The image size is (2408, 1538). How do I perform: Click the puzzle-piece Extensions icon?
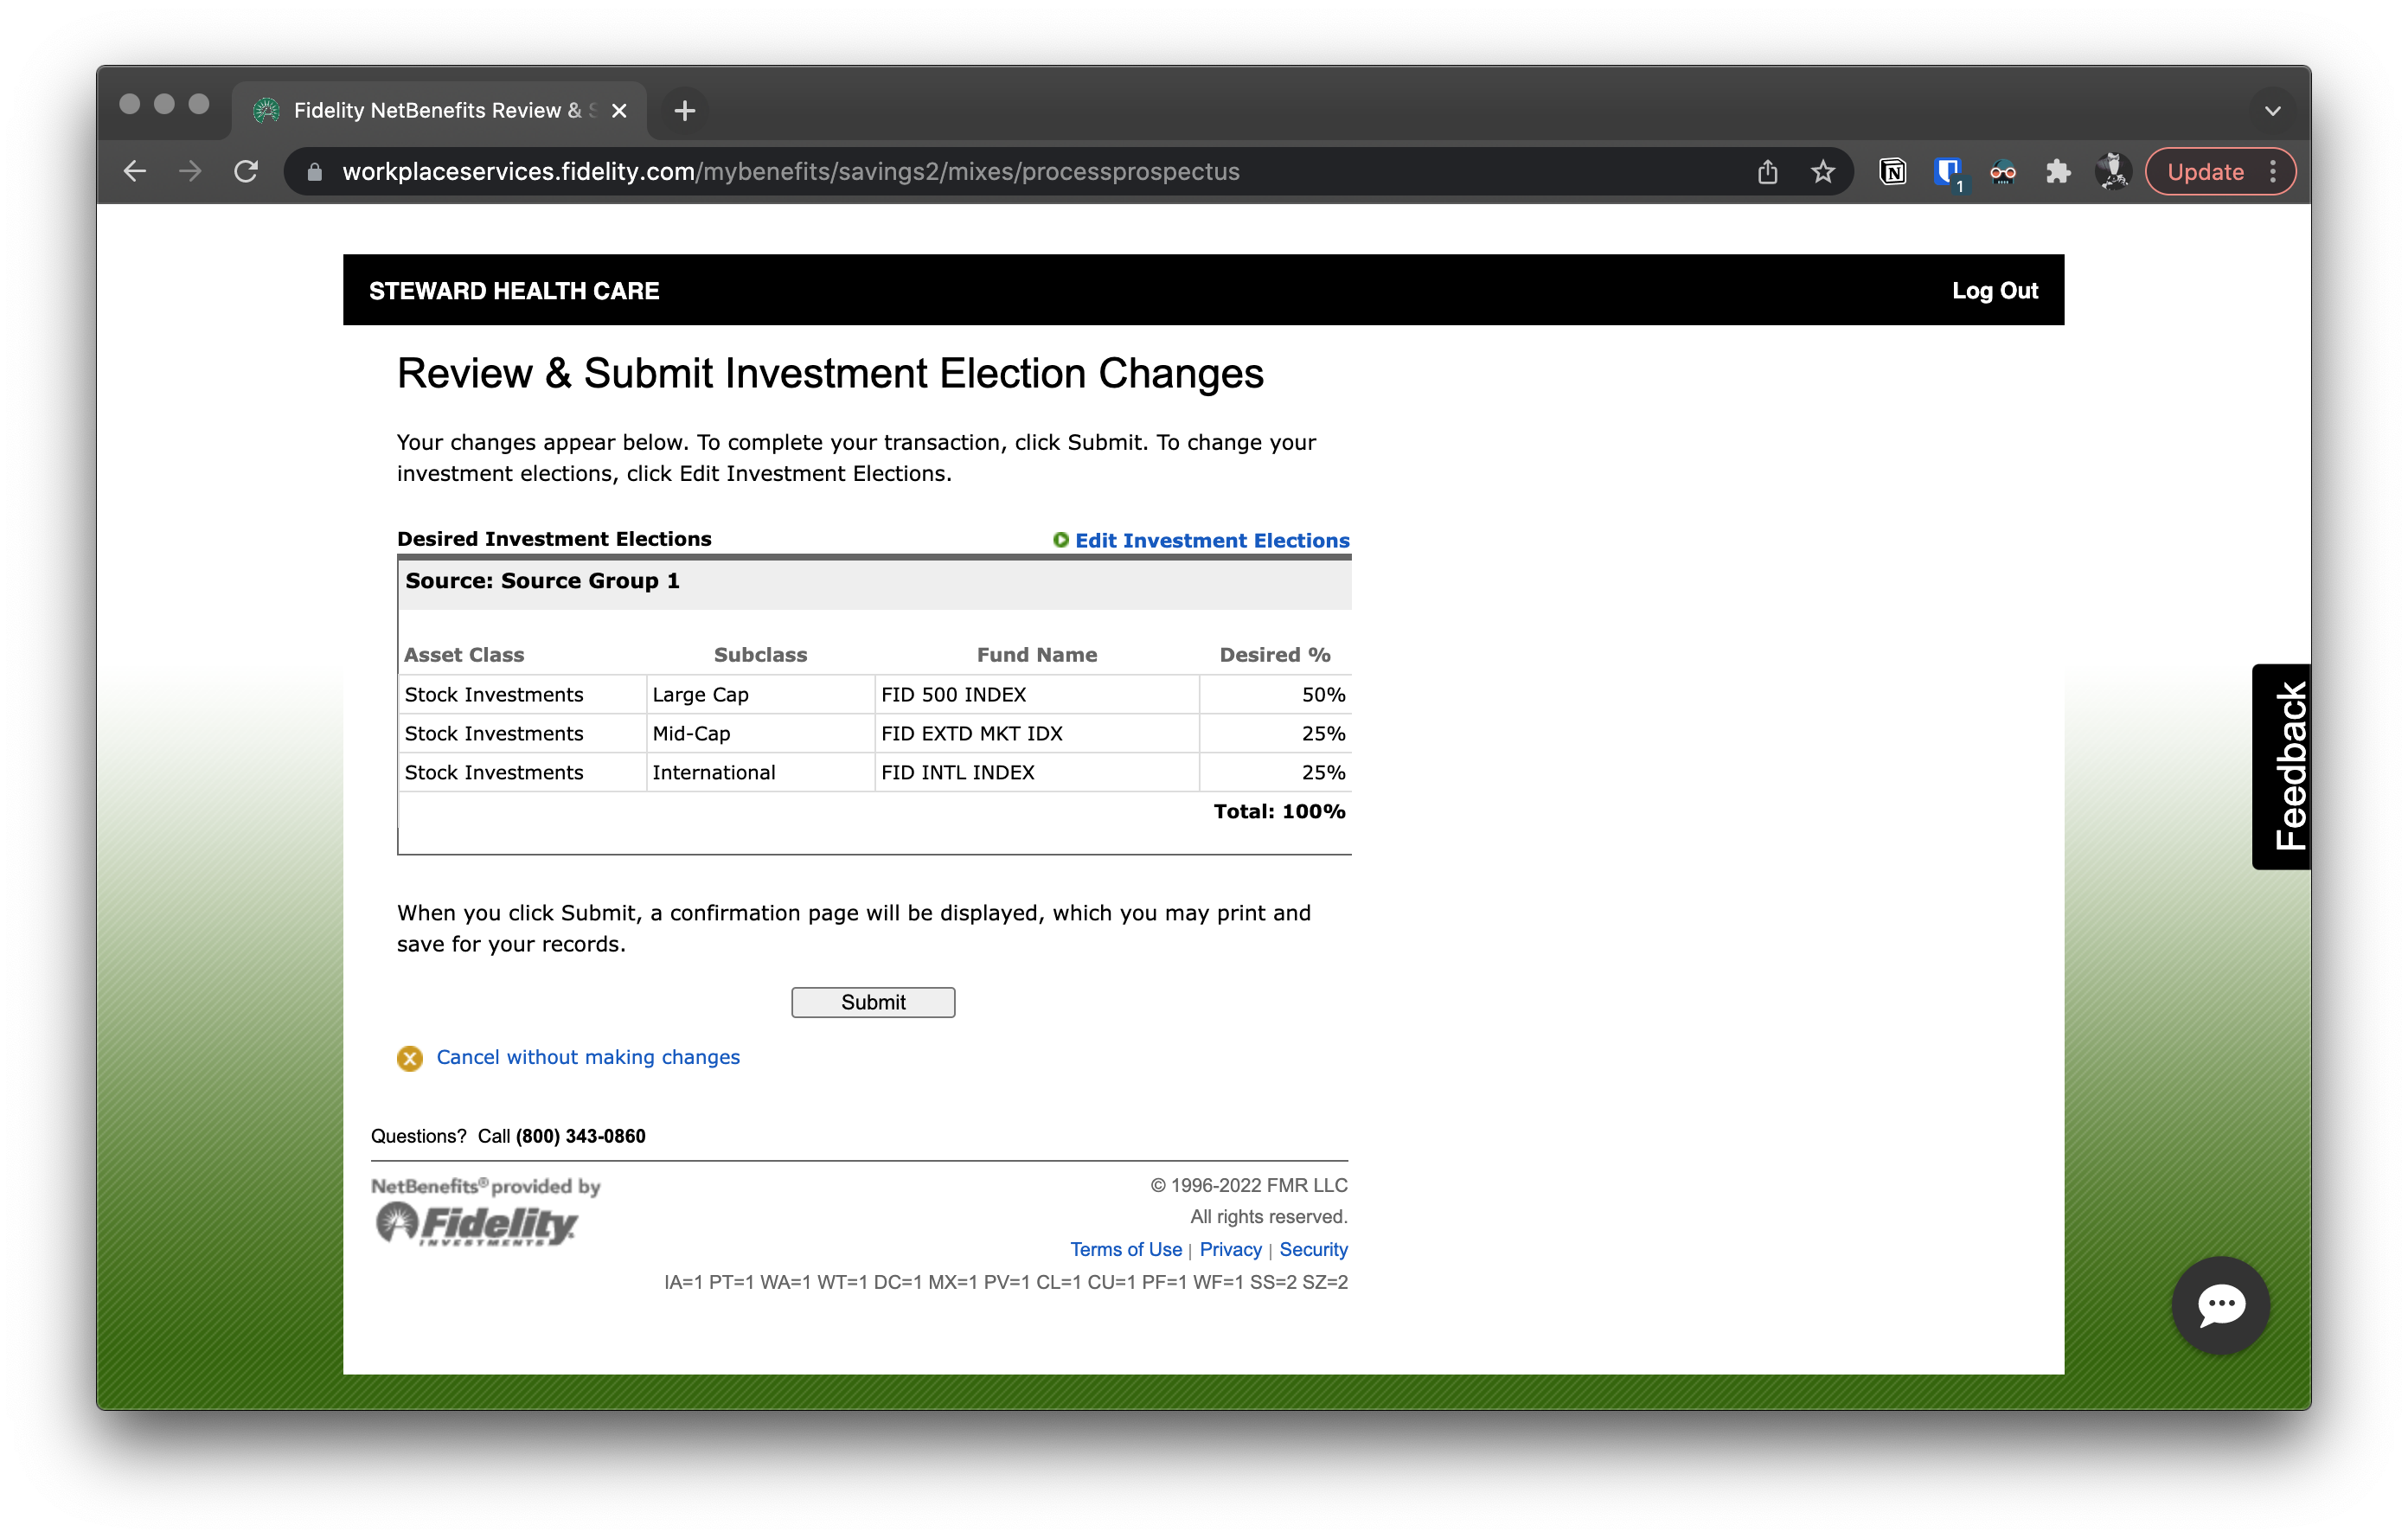point(2057,172)
